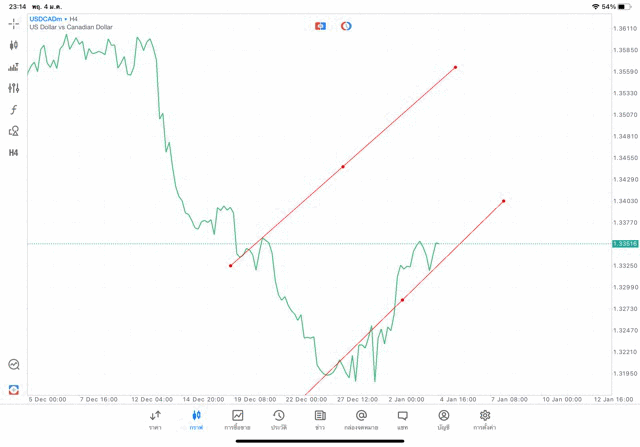Viewport: 640px width, 447px height.
Task: Switch to the Trade tab
Action: click(x=238, y=419)
